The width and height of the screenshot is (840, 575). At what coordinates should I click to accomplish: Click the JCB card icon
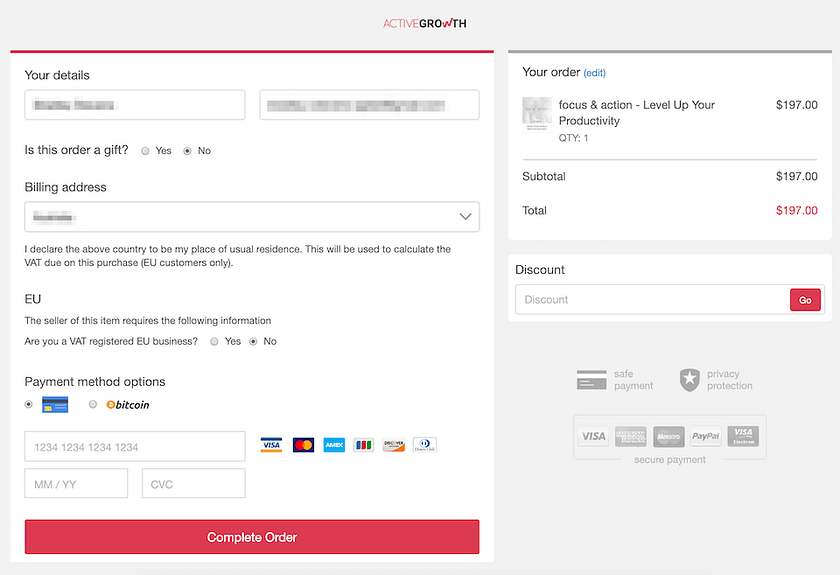tap(364, 445)
